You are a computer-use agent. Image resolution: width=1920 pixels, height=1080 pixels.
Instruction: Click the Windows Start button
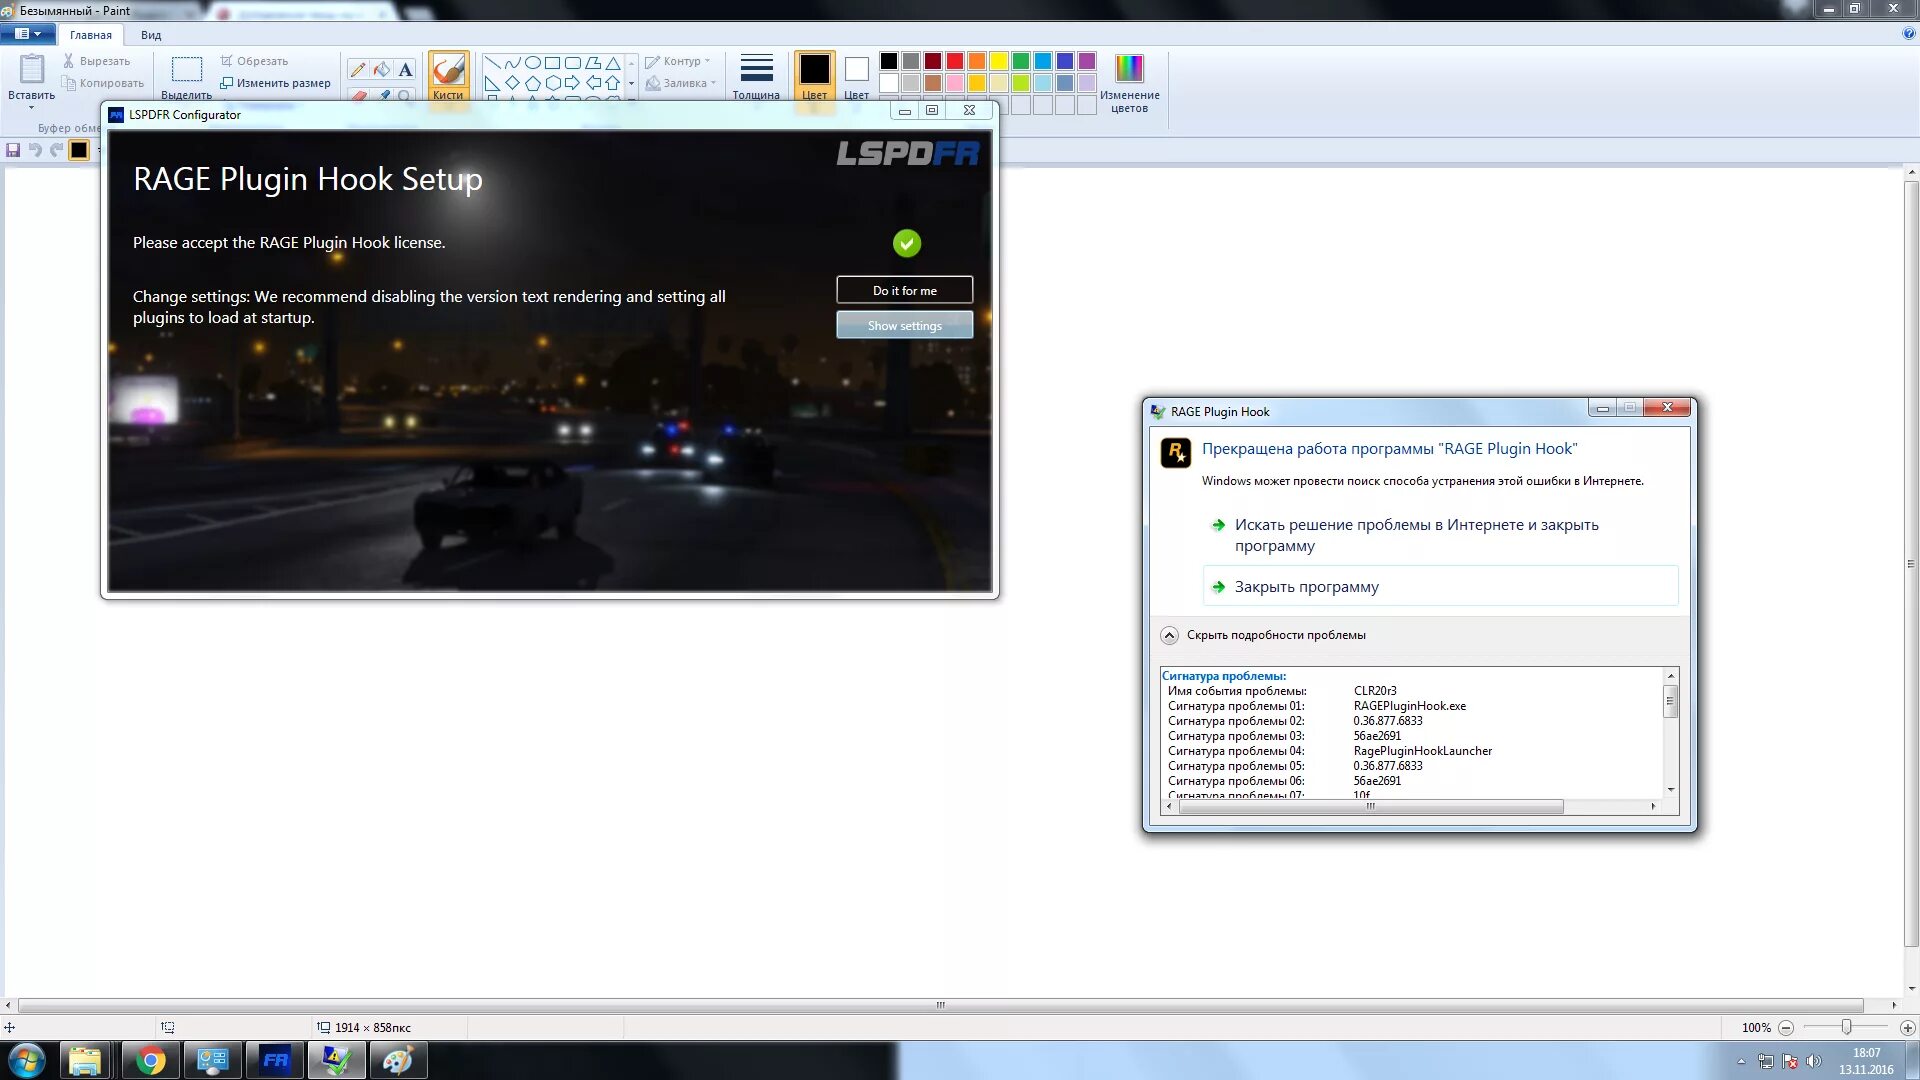point(27,1060)
